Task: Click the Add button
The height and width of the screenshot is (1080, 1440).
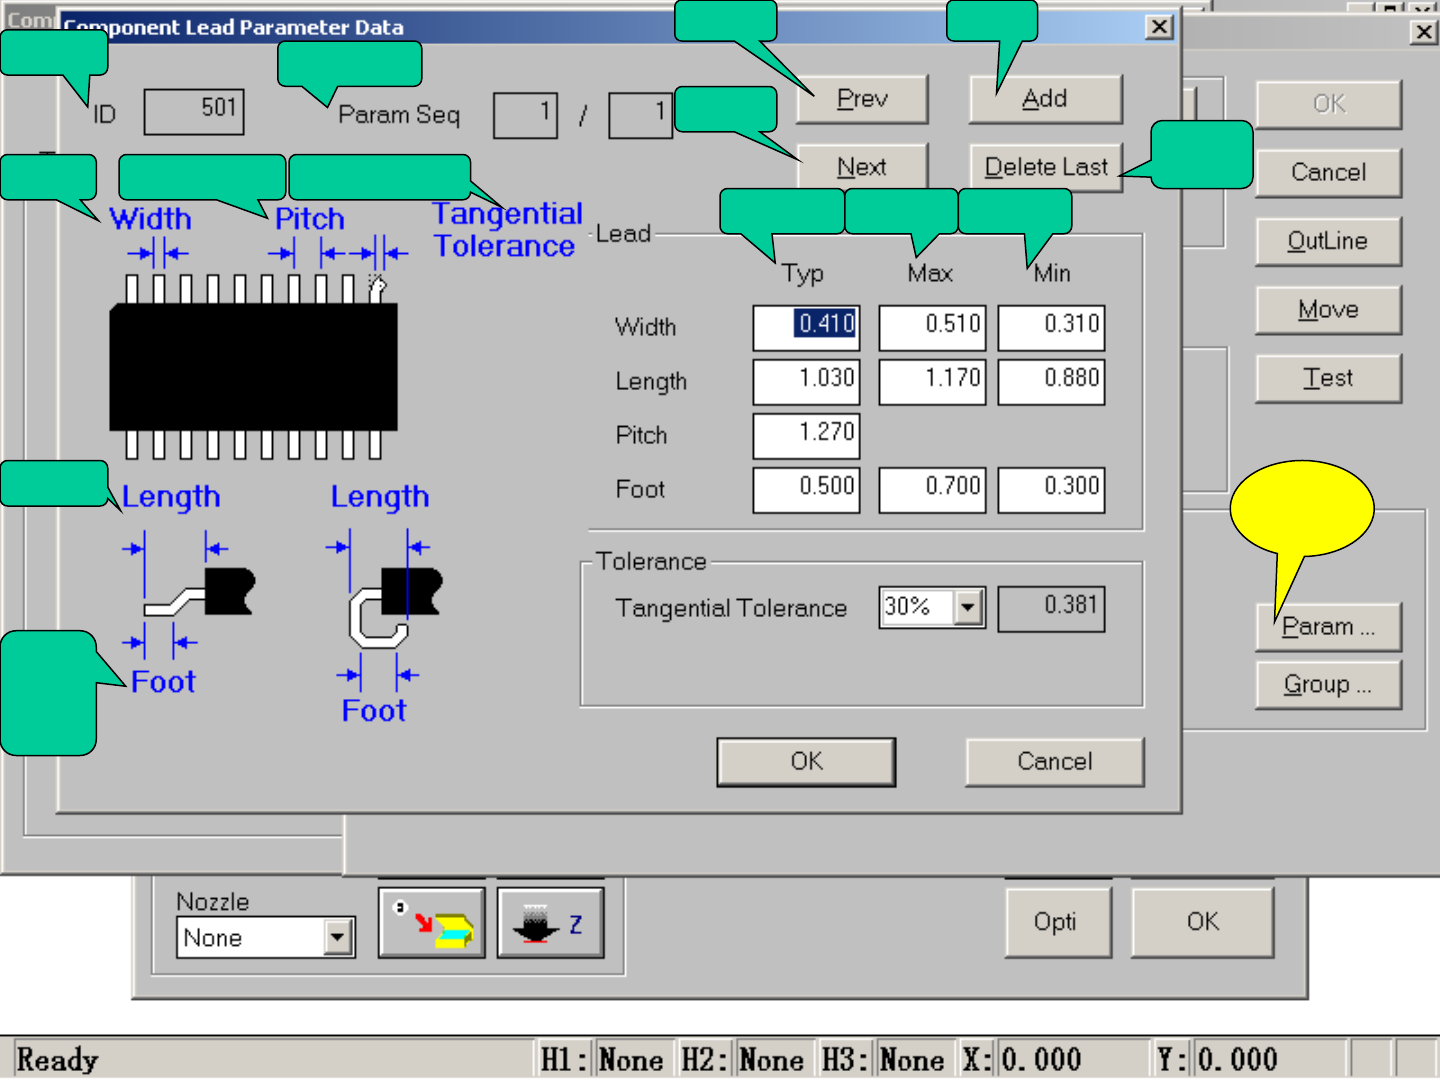Action: coord(1045,99)
